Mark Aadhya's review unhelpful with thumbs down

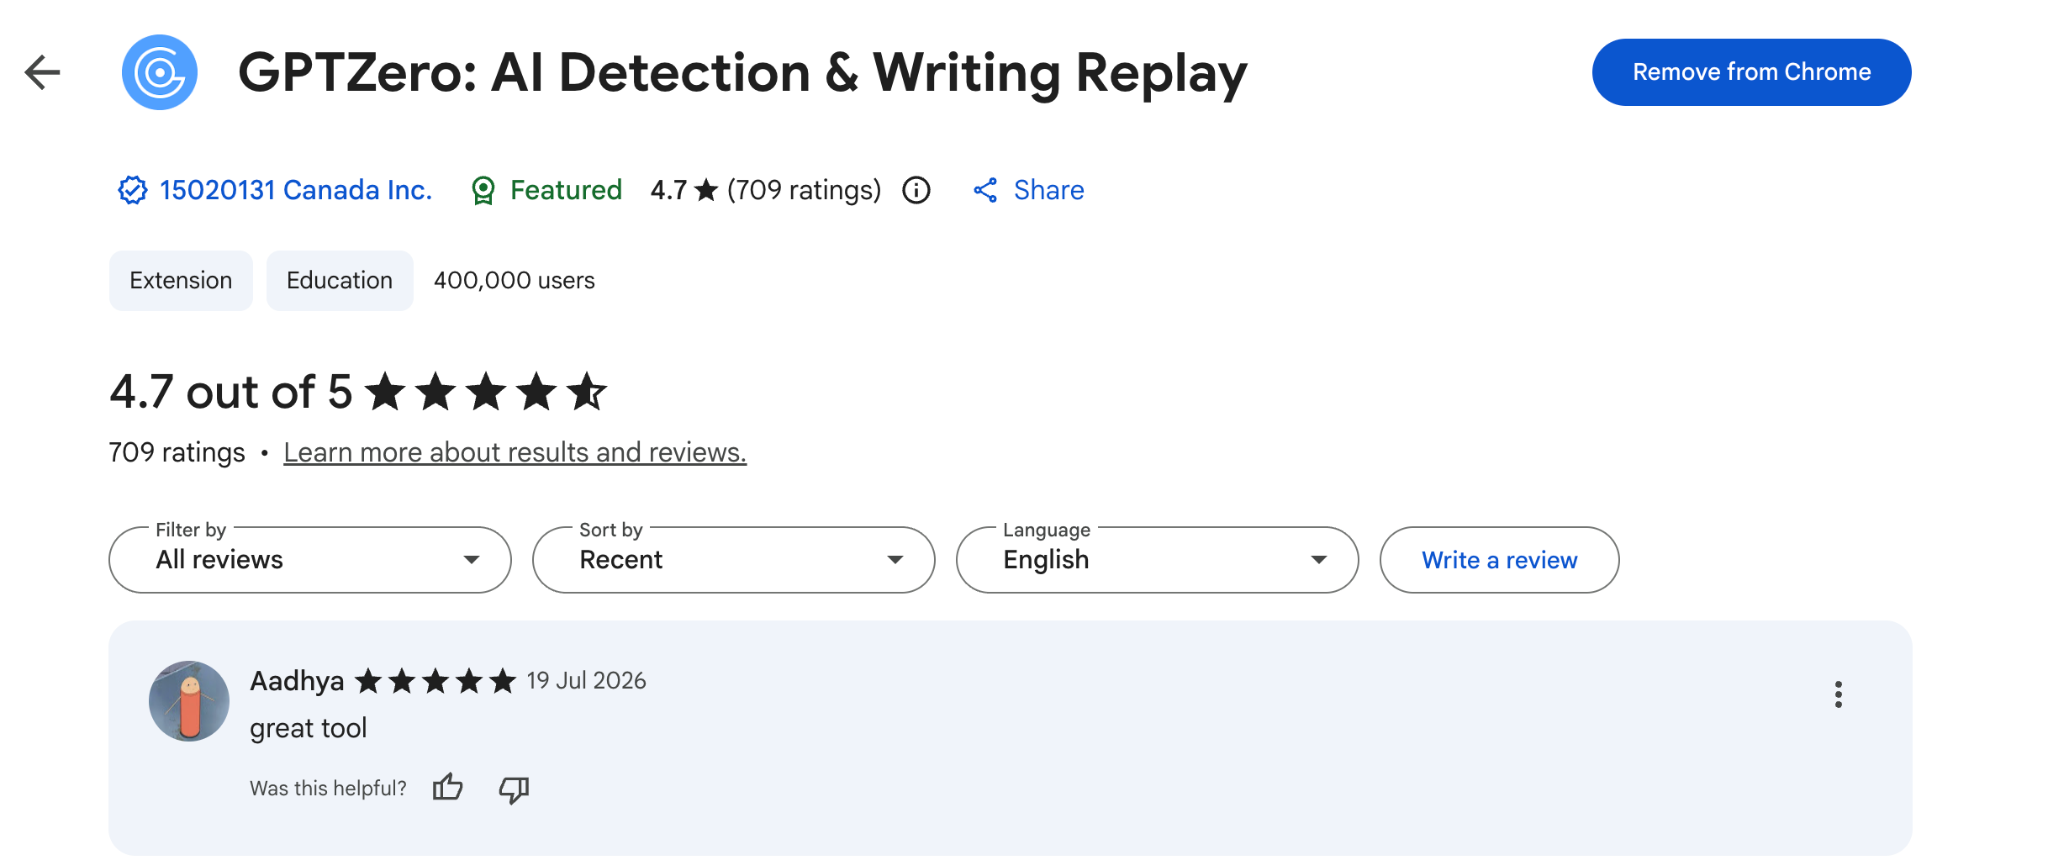[x=514, y=789]
